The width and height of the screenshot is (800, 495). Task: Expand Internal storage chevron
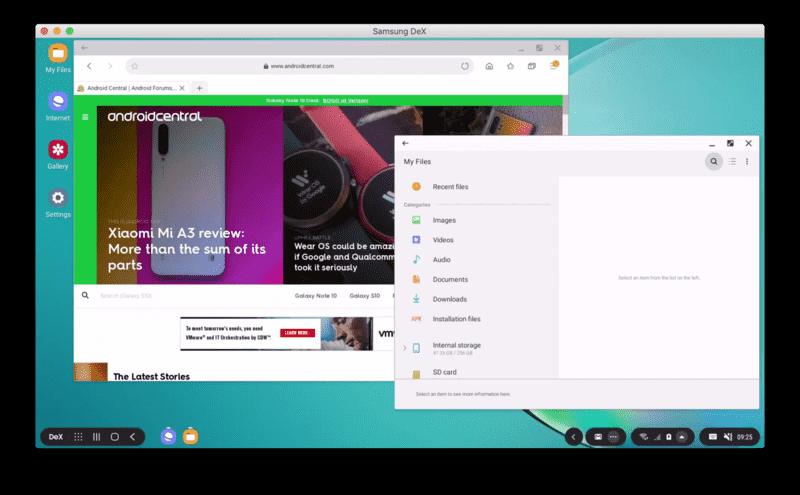tap(405, 348)
